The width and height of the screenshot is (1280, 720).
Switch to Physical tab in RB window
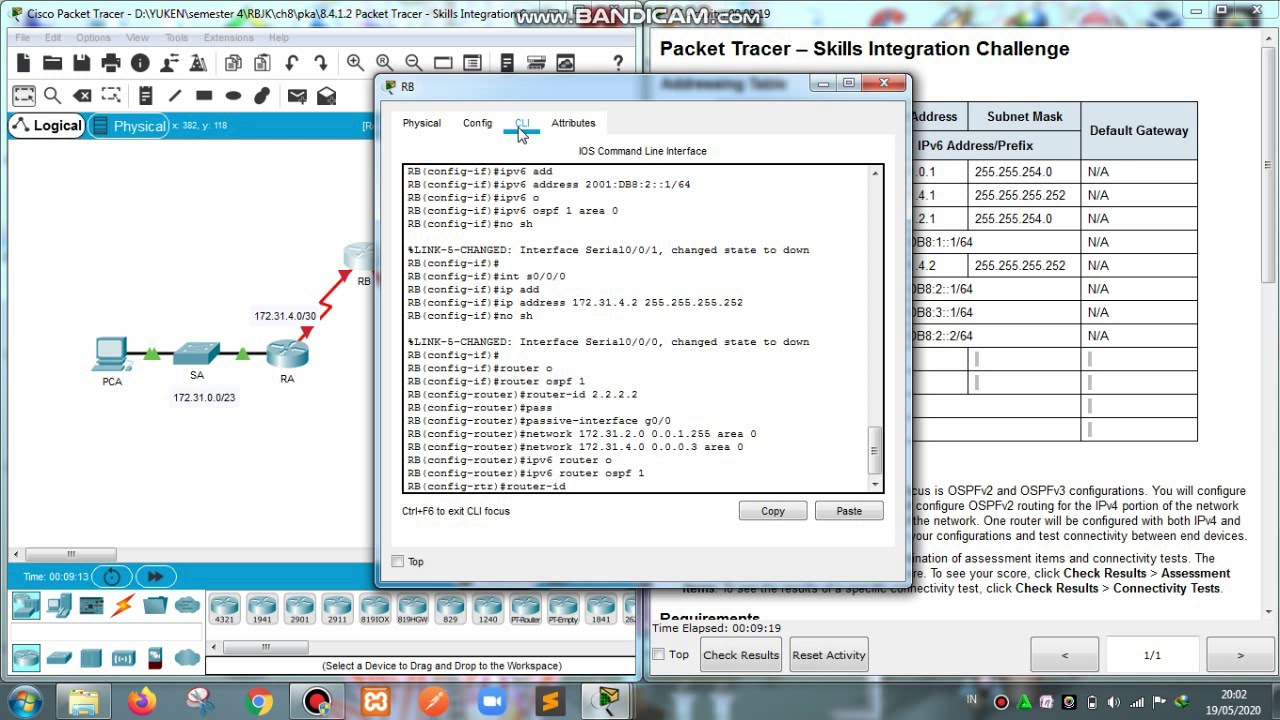click(x=421, y=123)
